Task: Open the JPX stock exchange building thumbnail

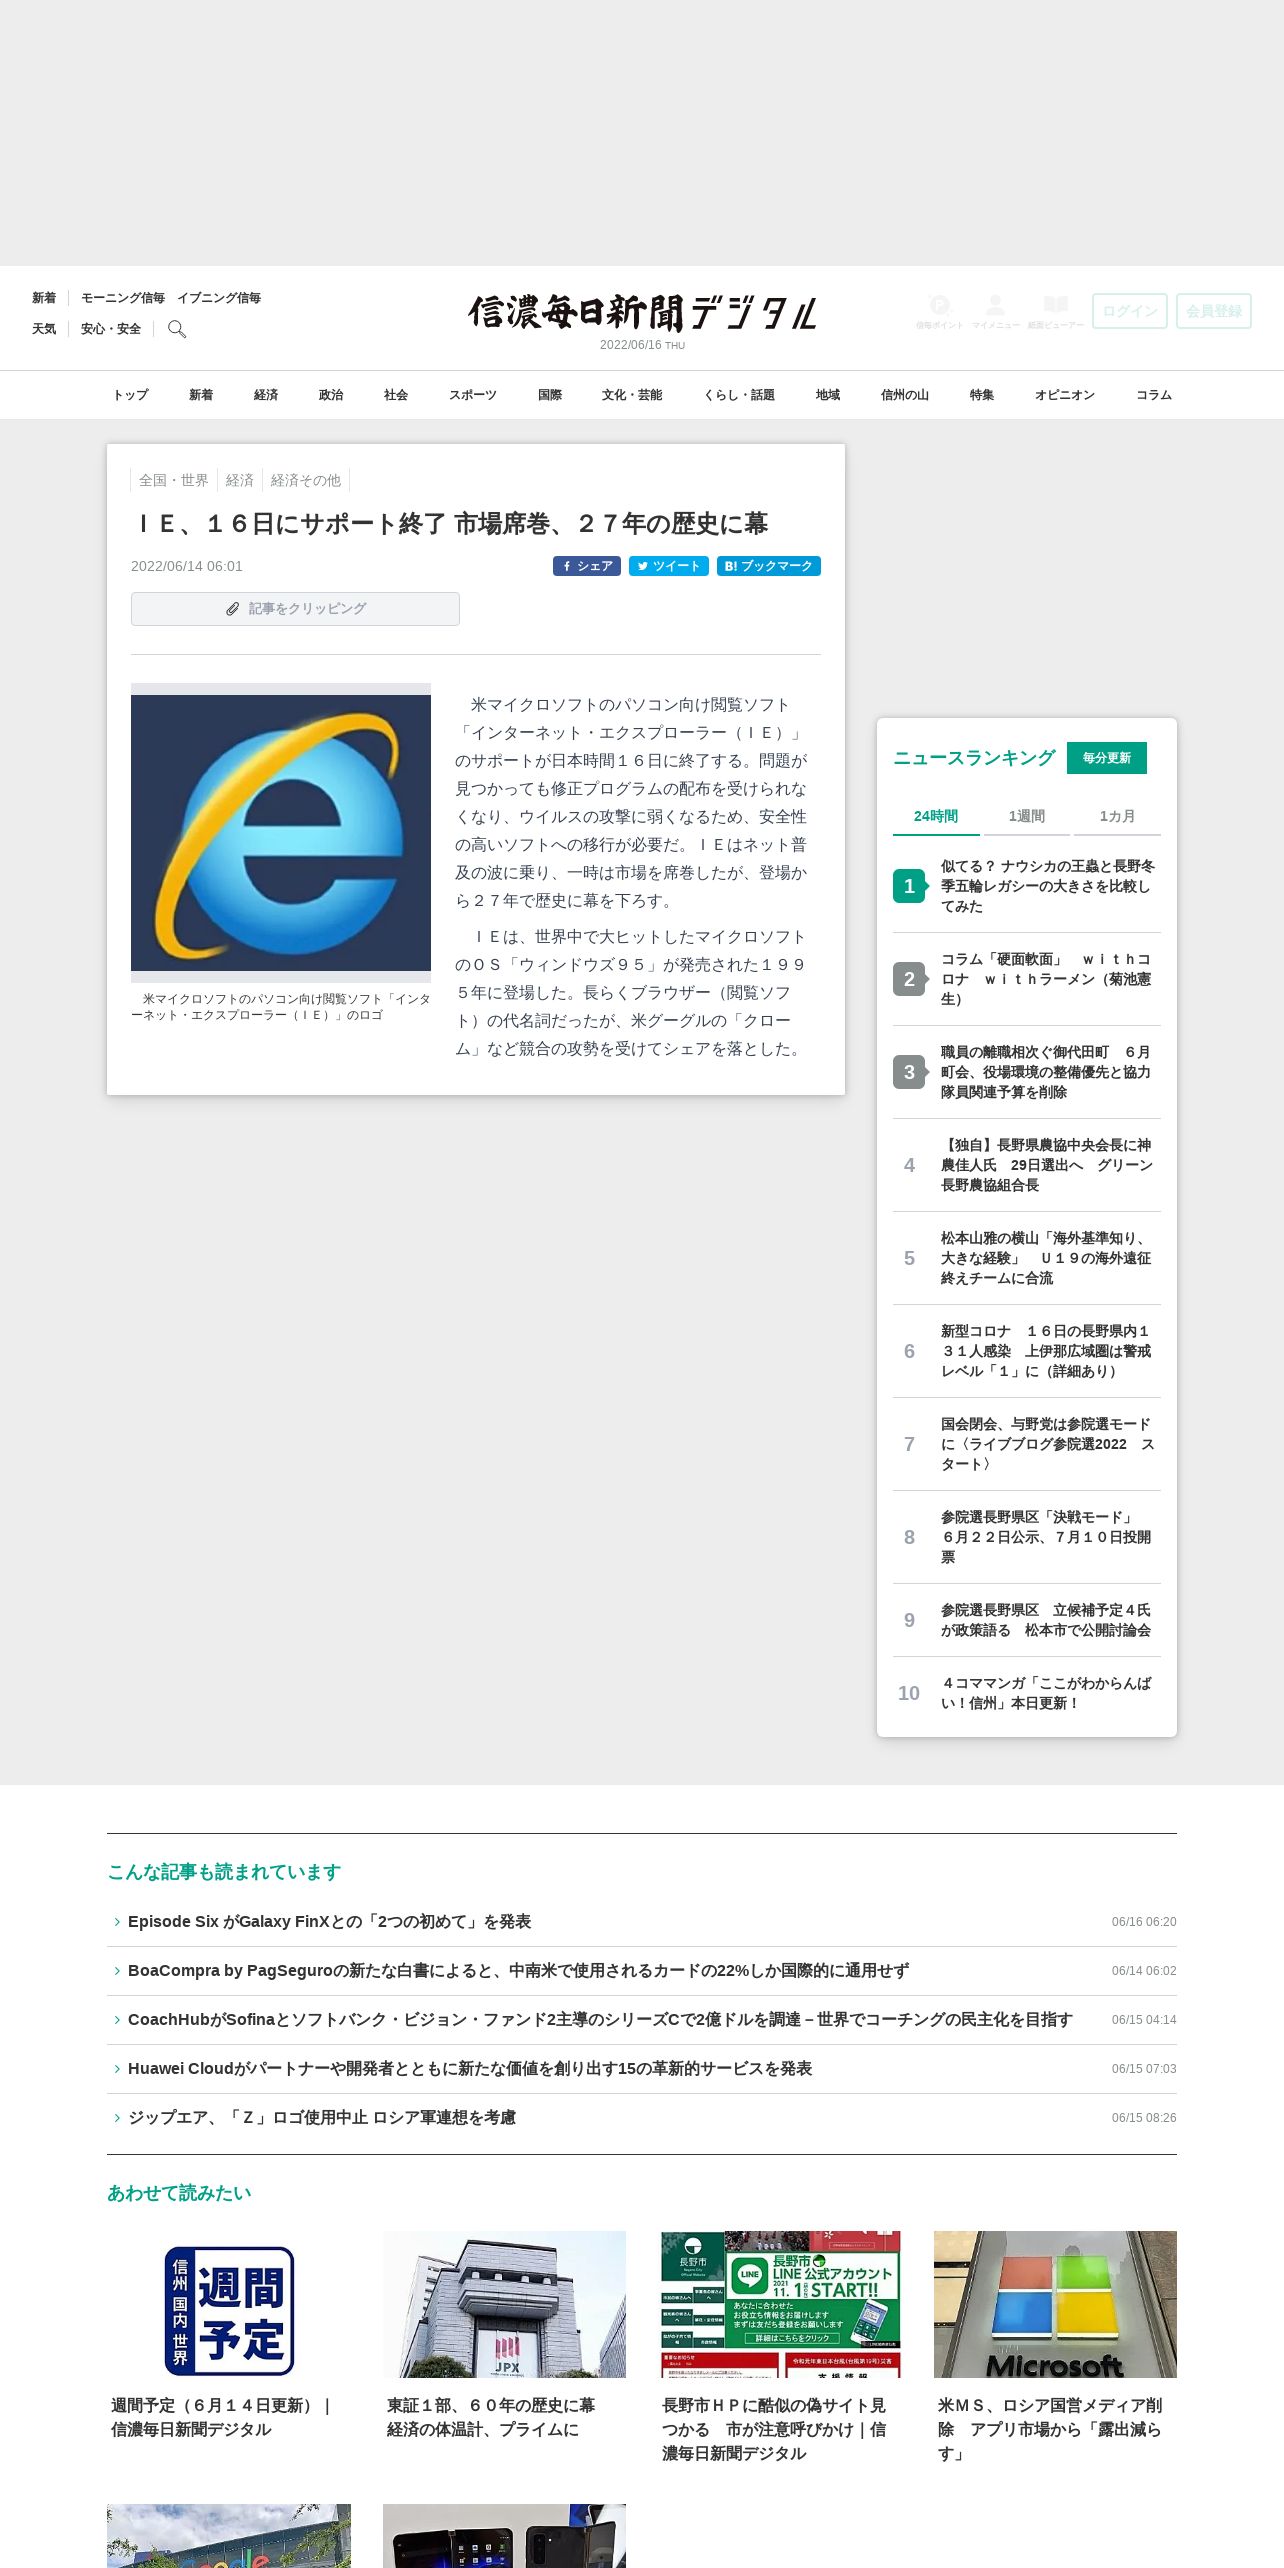Action: tap(504, 2304)
